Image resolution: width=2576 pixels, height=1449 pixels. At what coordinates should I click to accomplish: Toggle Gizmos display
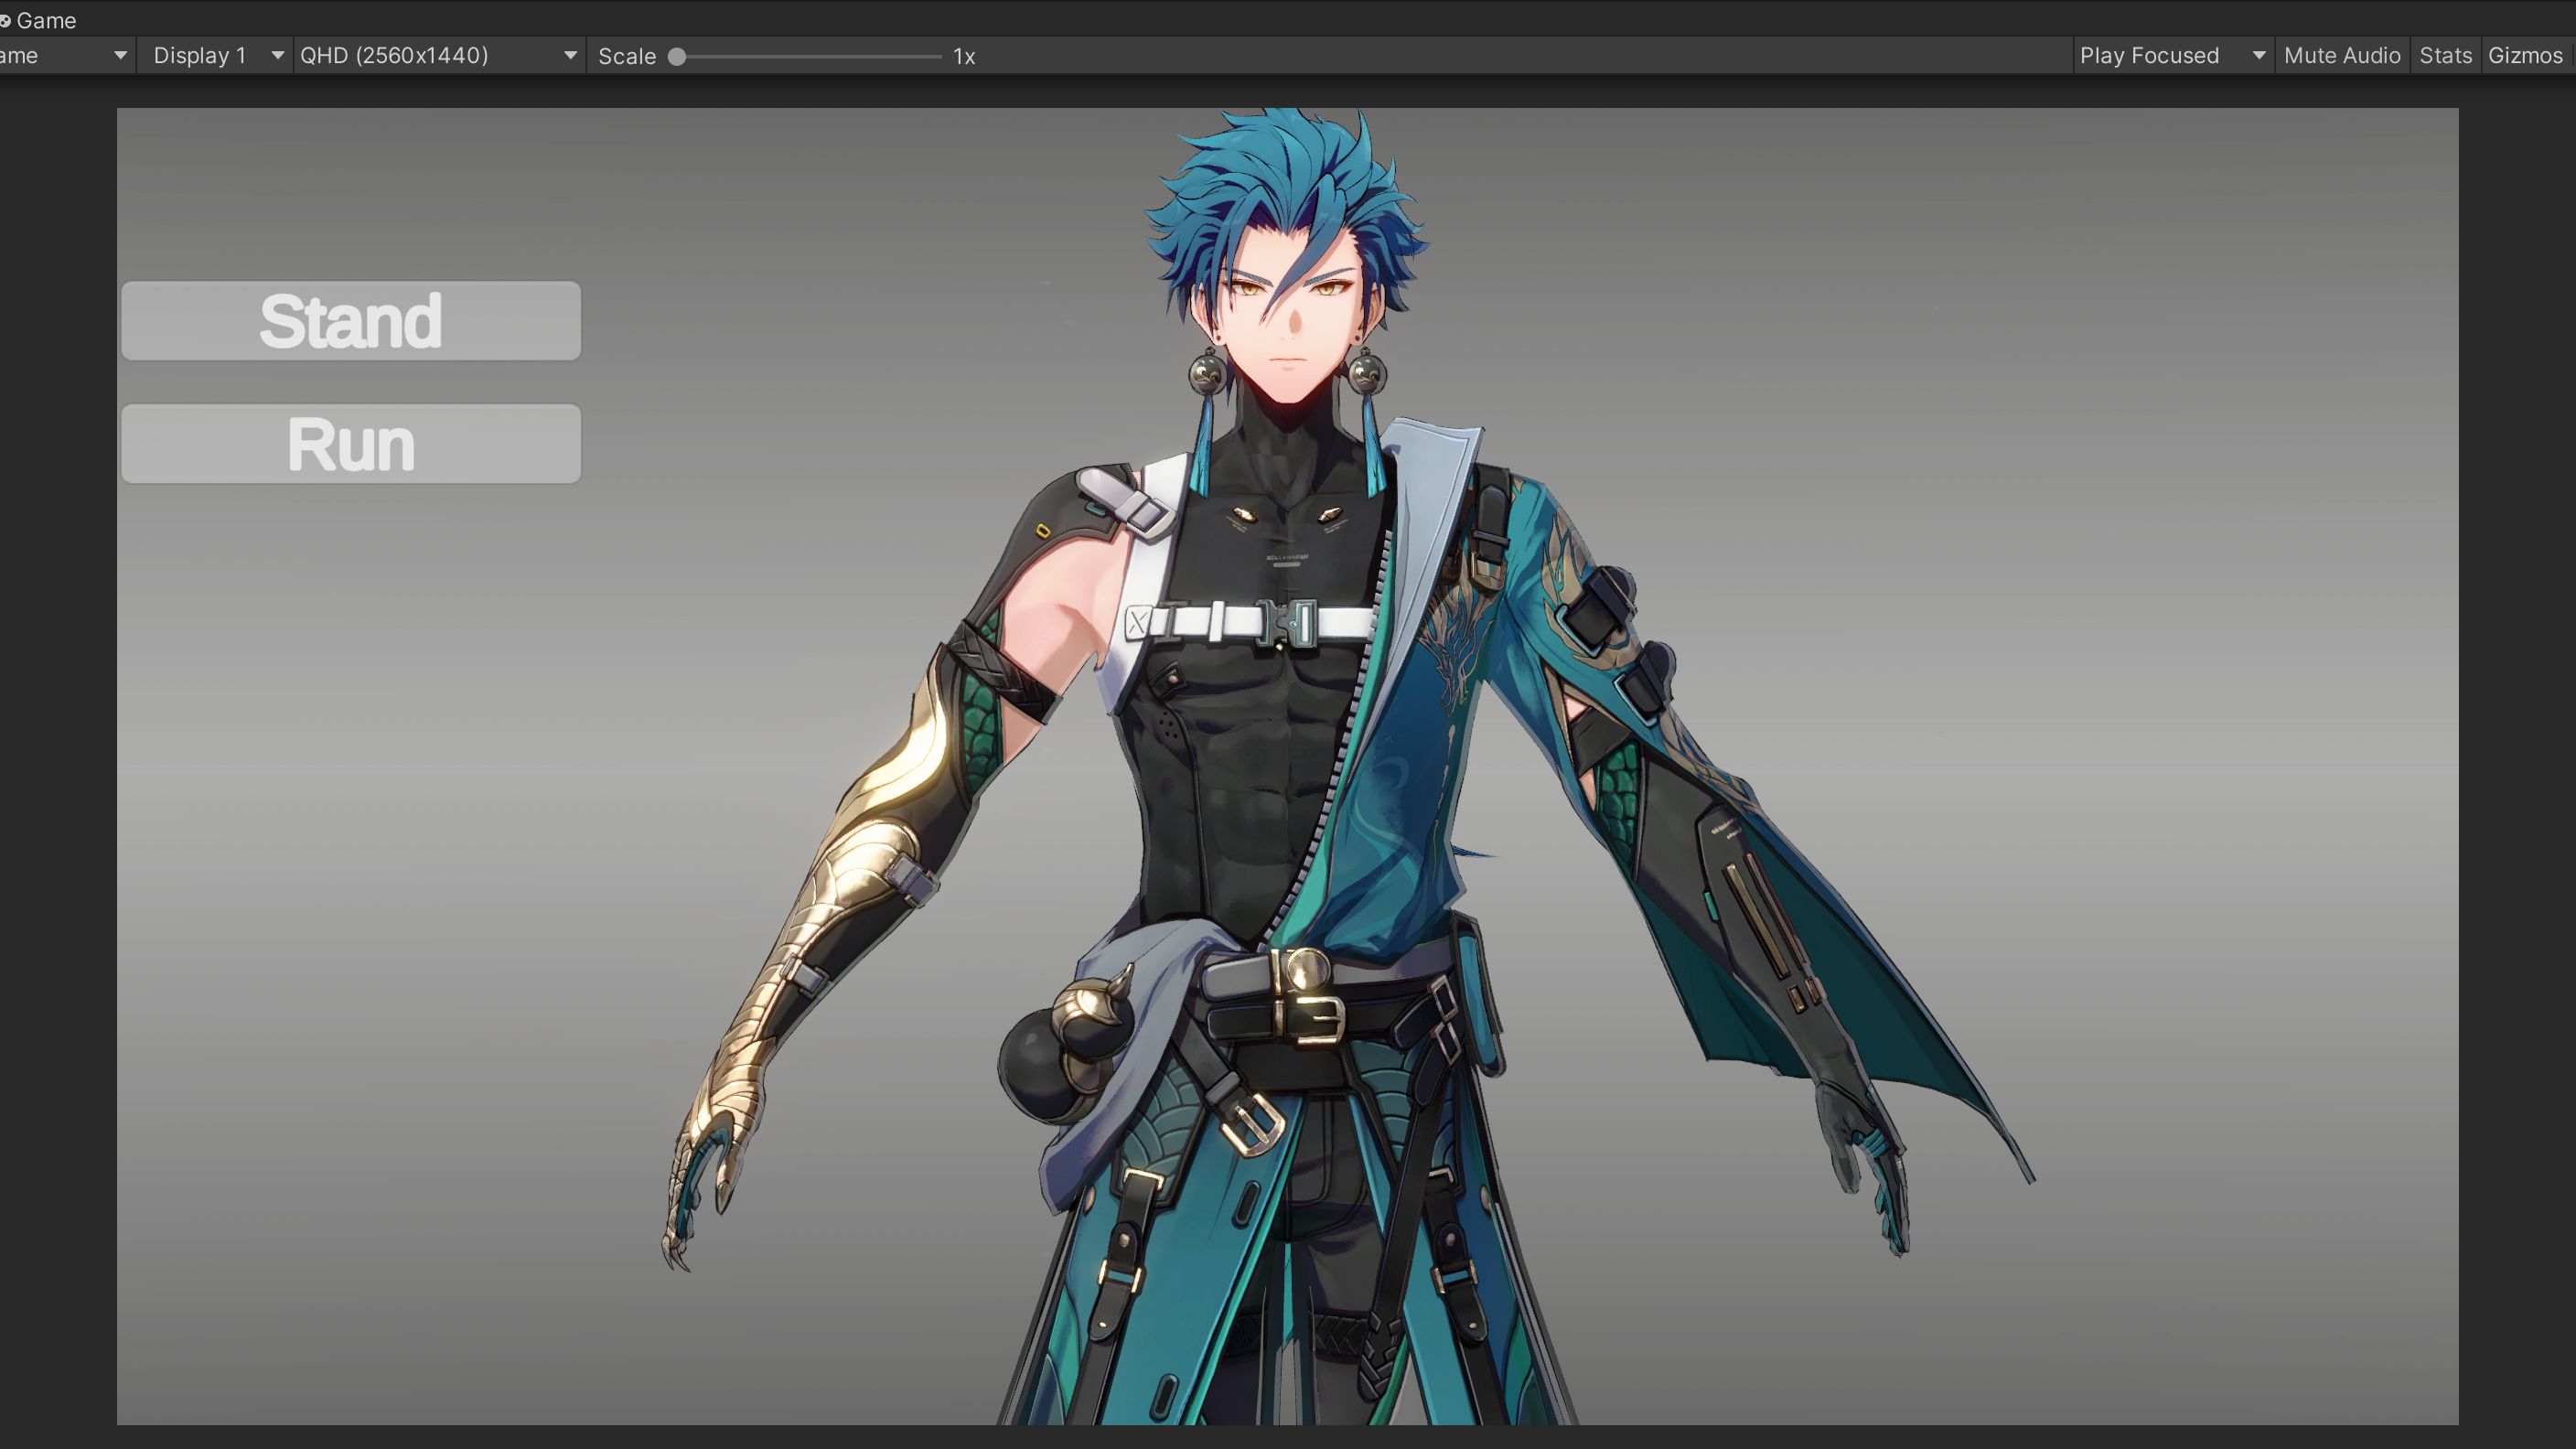click(x=2525, y=56)
